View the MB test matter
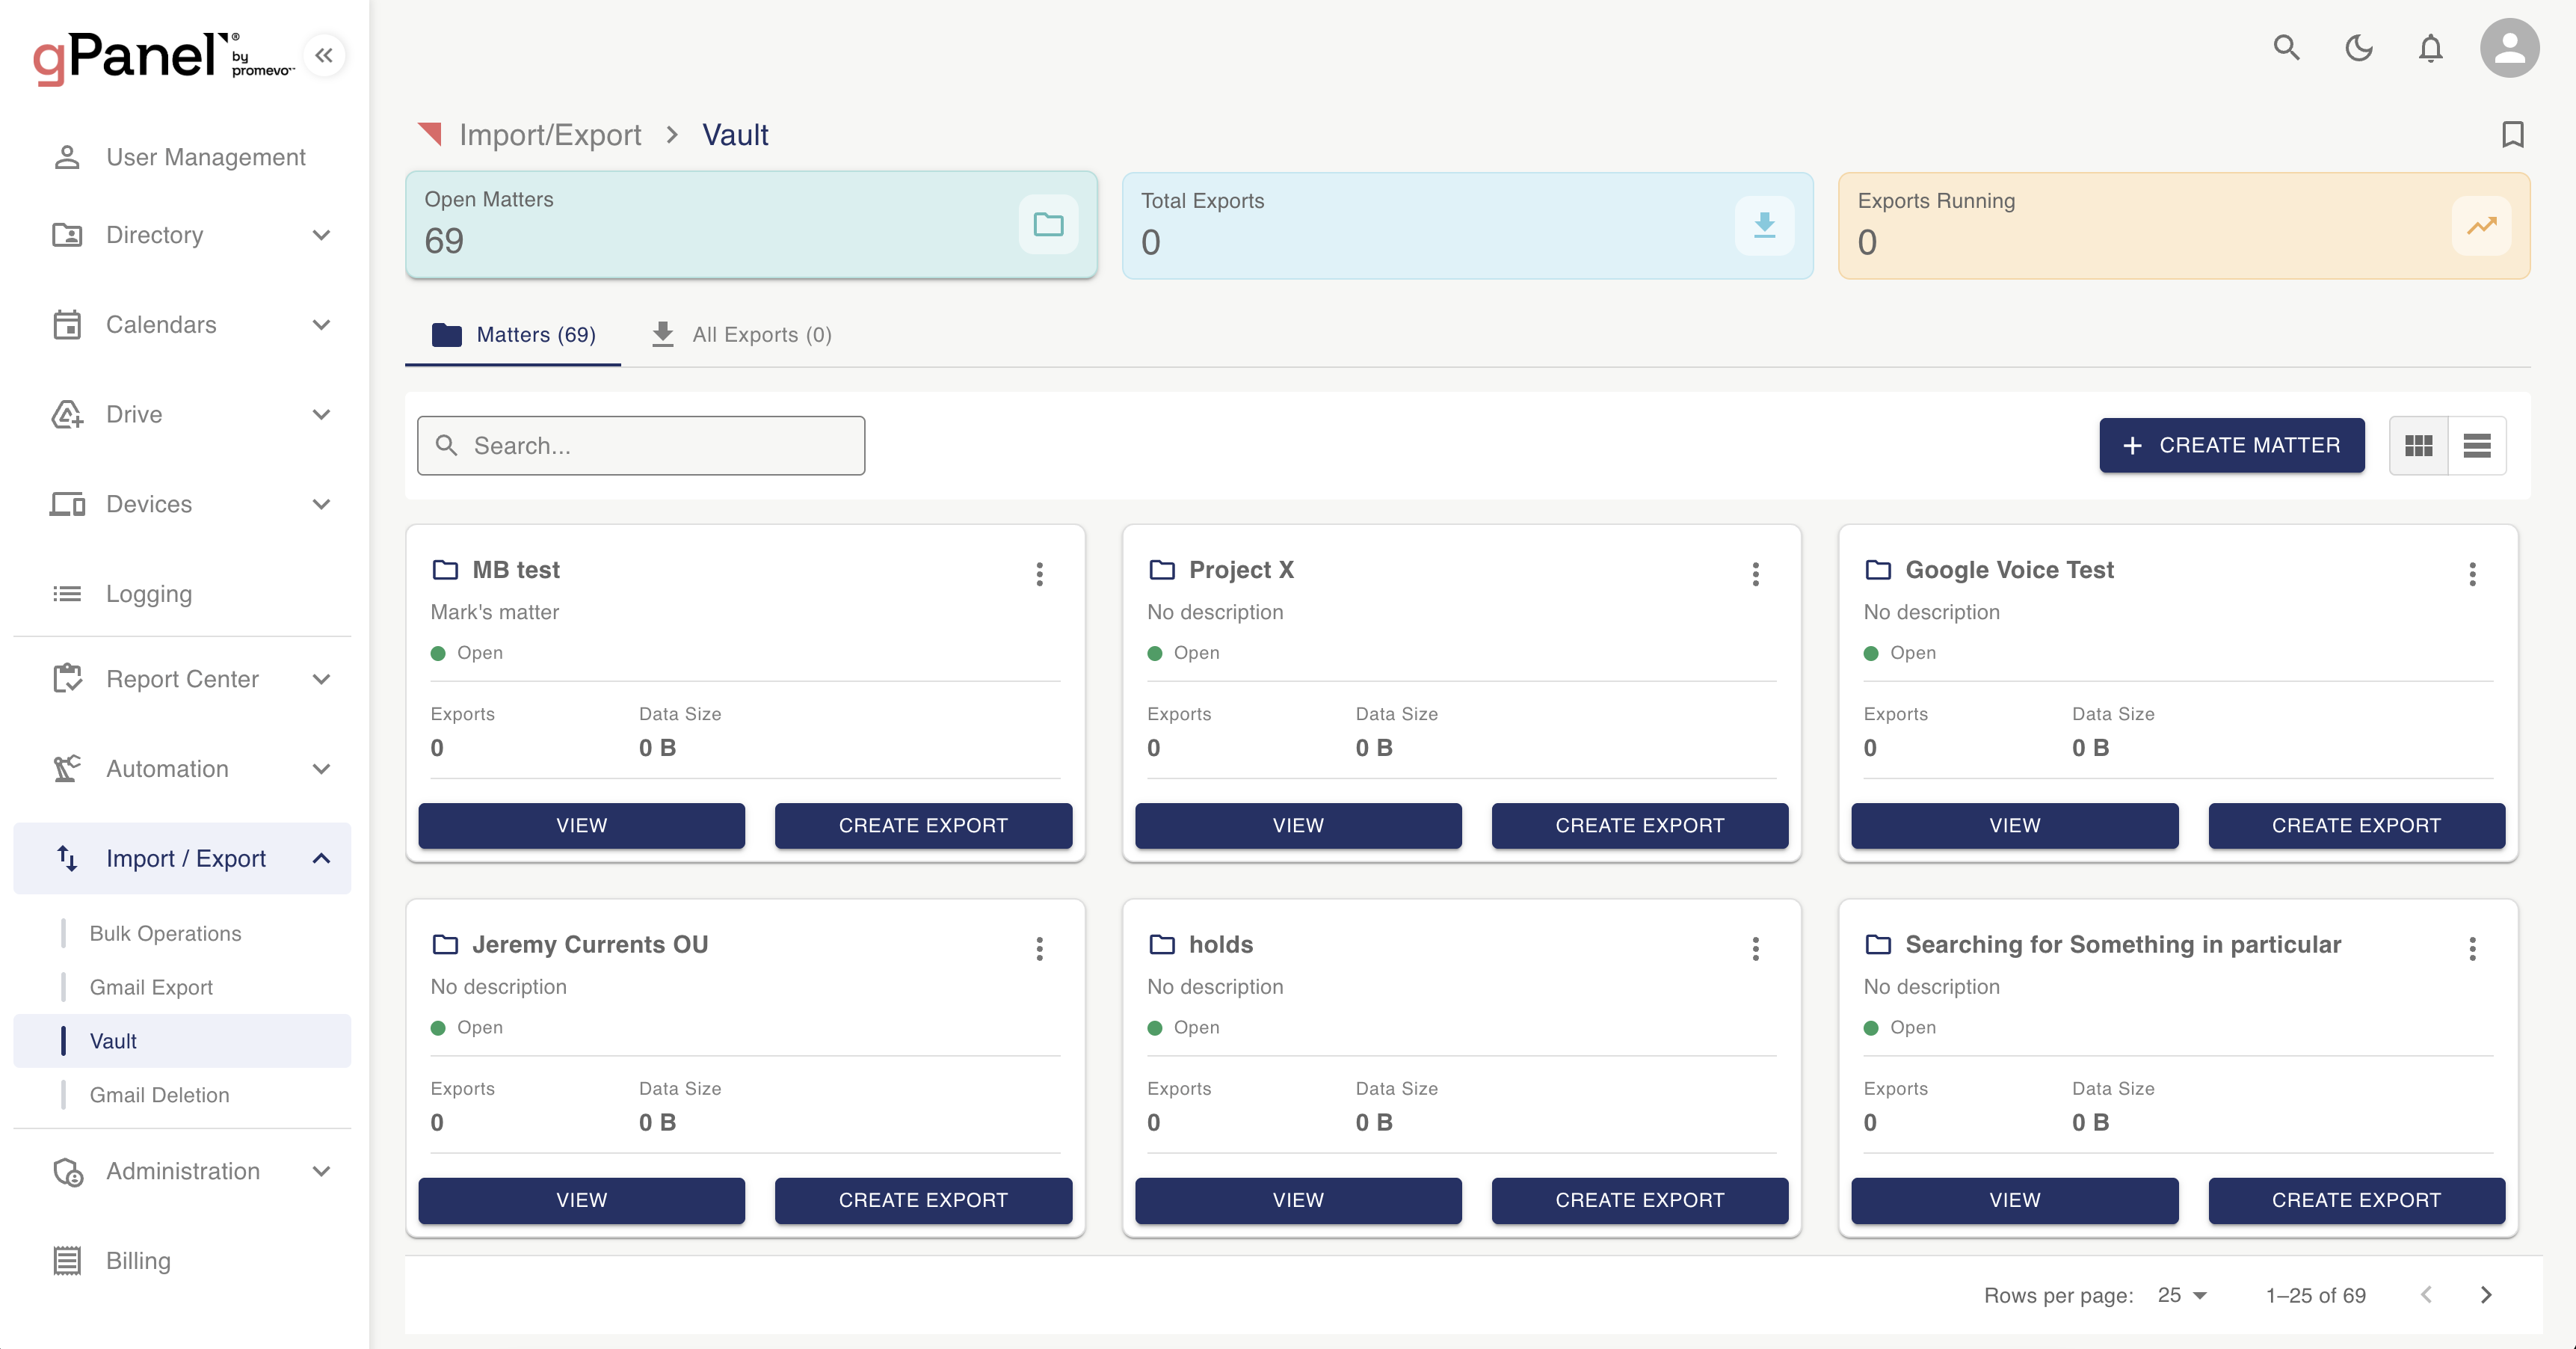The image size is (2576, 1349). pyautogui.click(x=581, y=825)
